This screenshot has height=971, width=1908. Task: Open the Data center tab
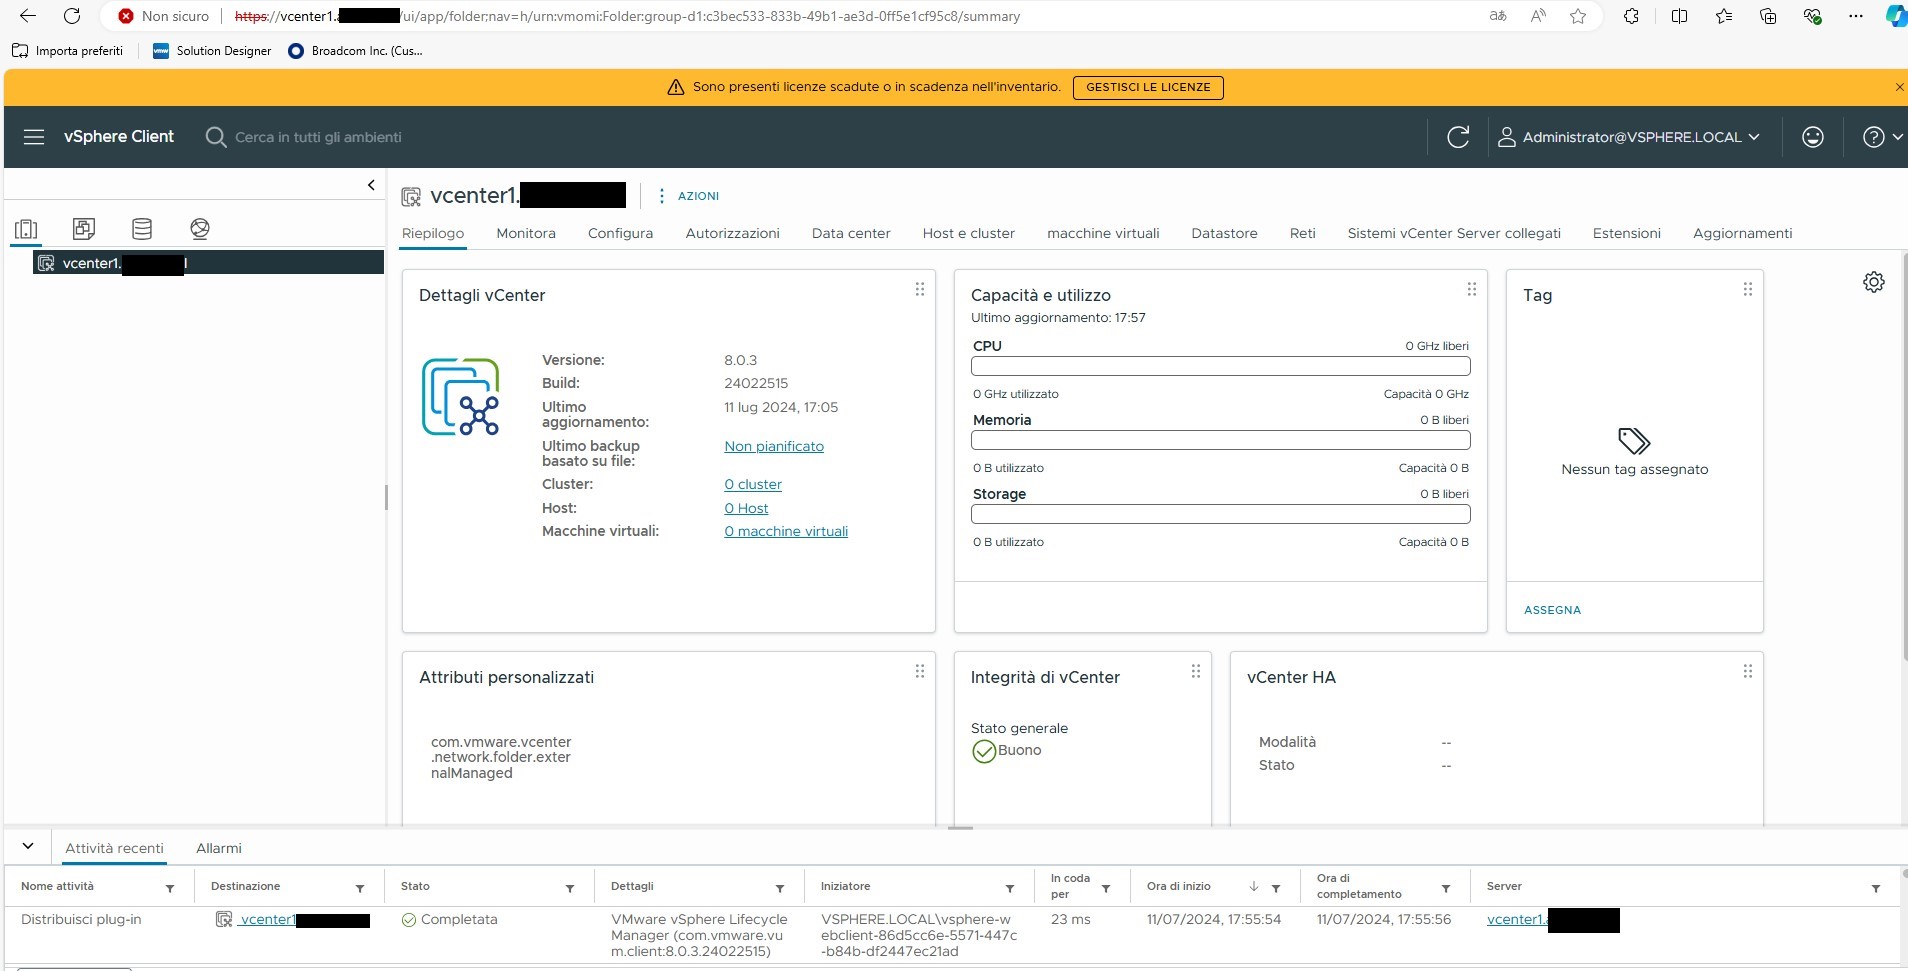point(851,233)
